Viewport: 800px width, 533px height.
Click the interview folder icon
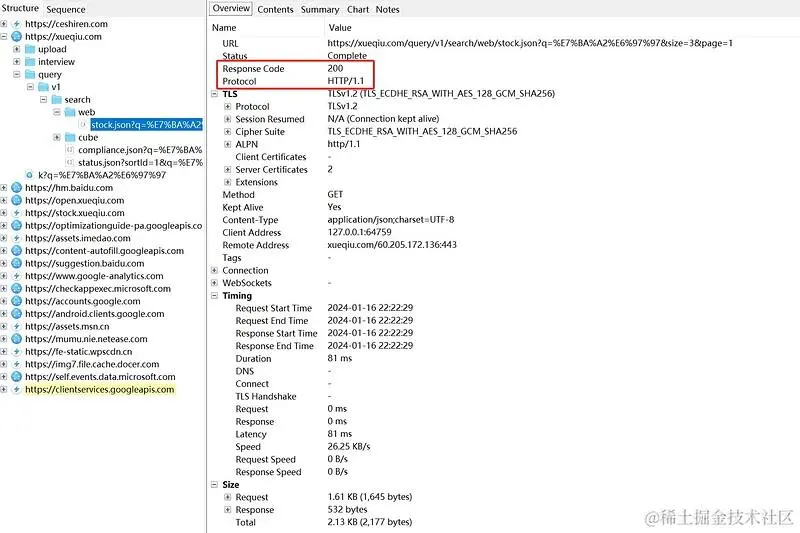coord(30,61)
